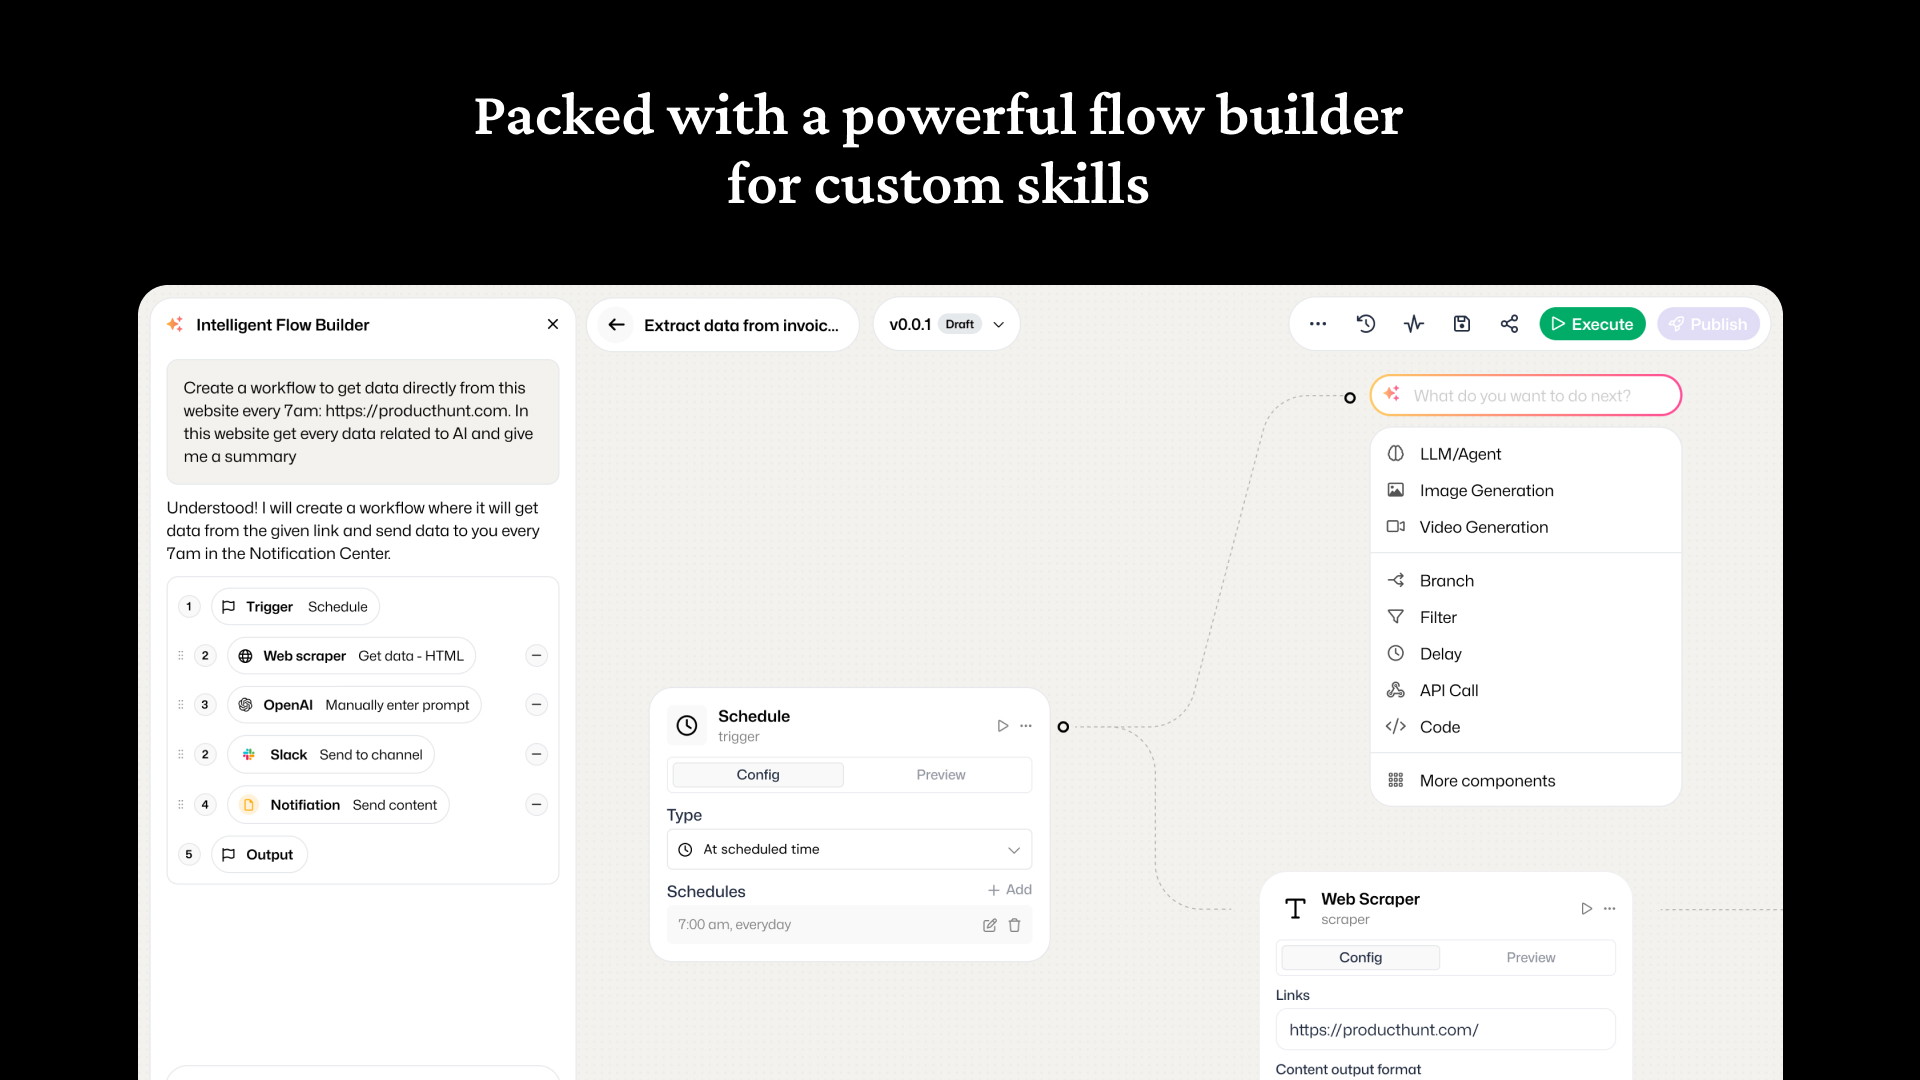The image size is (1920, 1080).
Task: View the activity icon in the toolbar
Action: click(1414, 323)
